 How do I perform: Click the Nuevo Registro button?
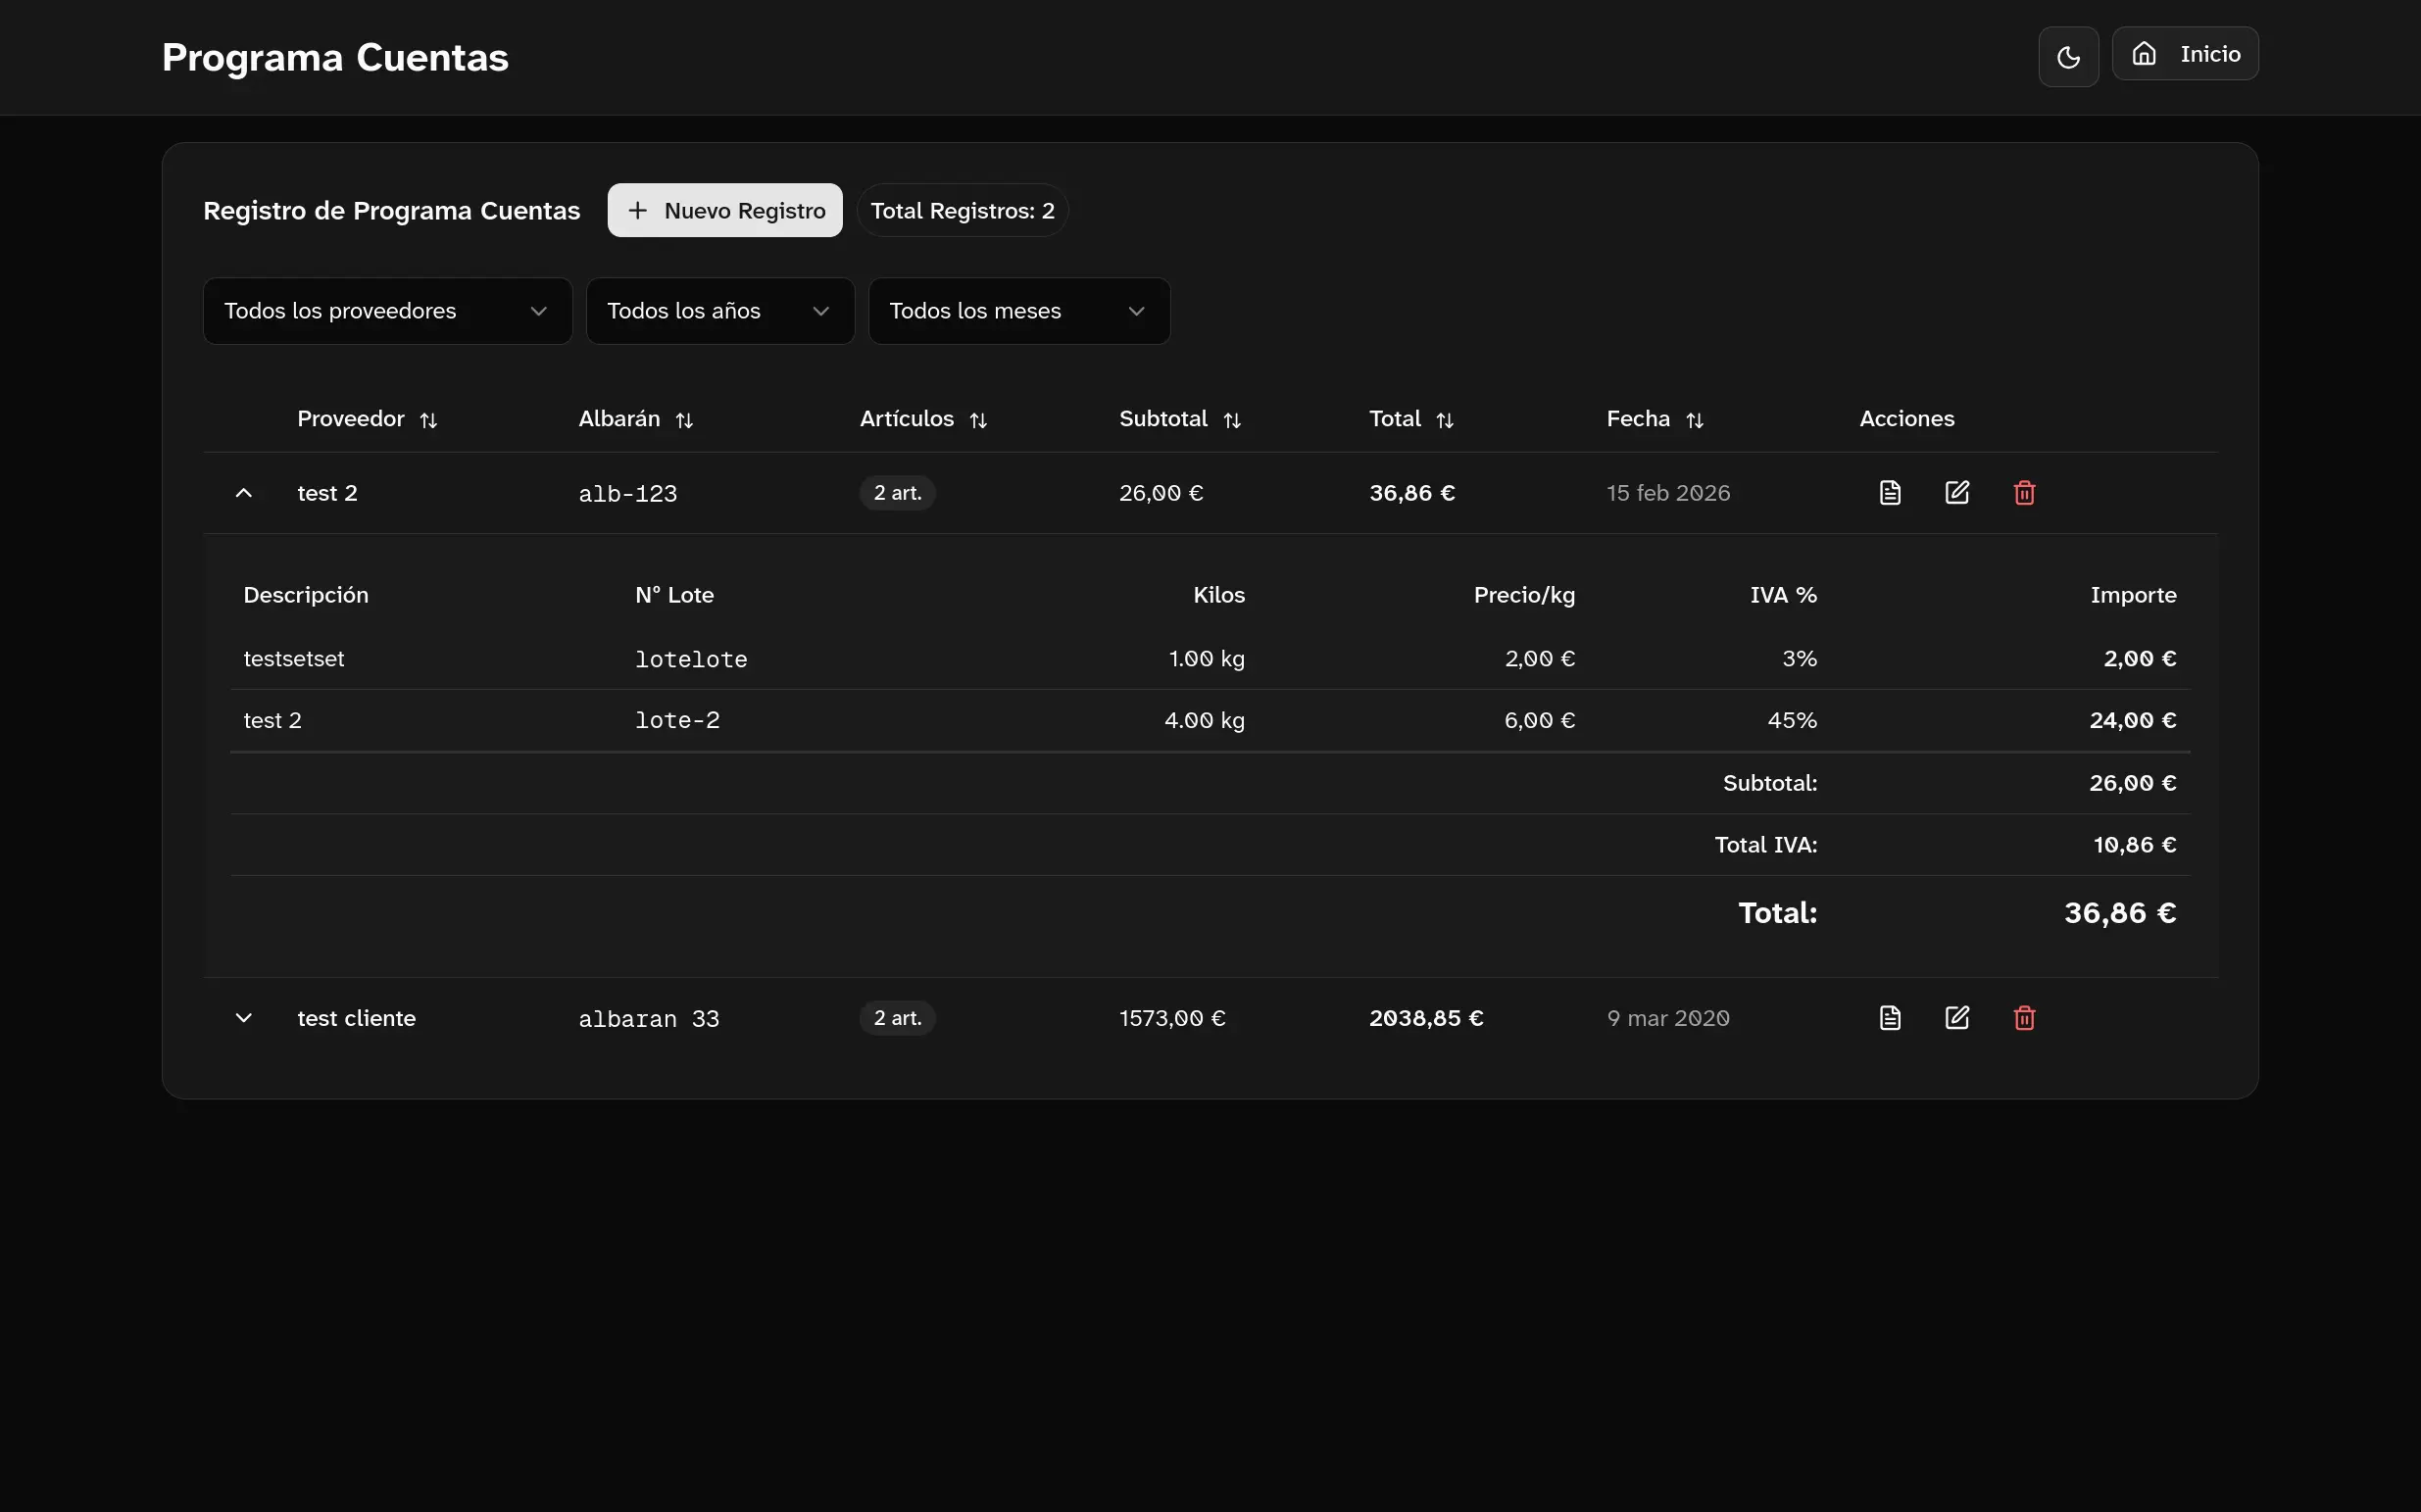[x=725, y=210]
